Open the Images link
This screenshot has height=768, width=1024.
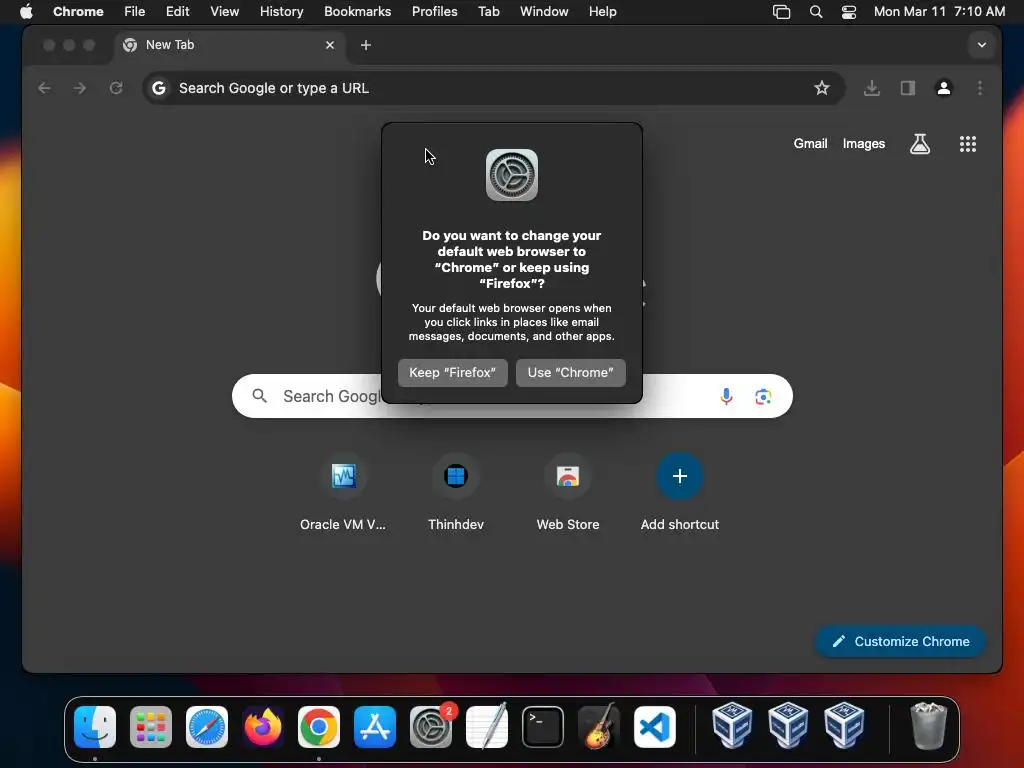tap(864, 144)
